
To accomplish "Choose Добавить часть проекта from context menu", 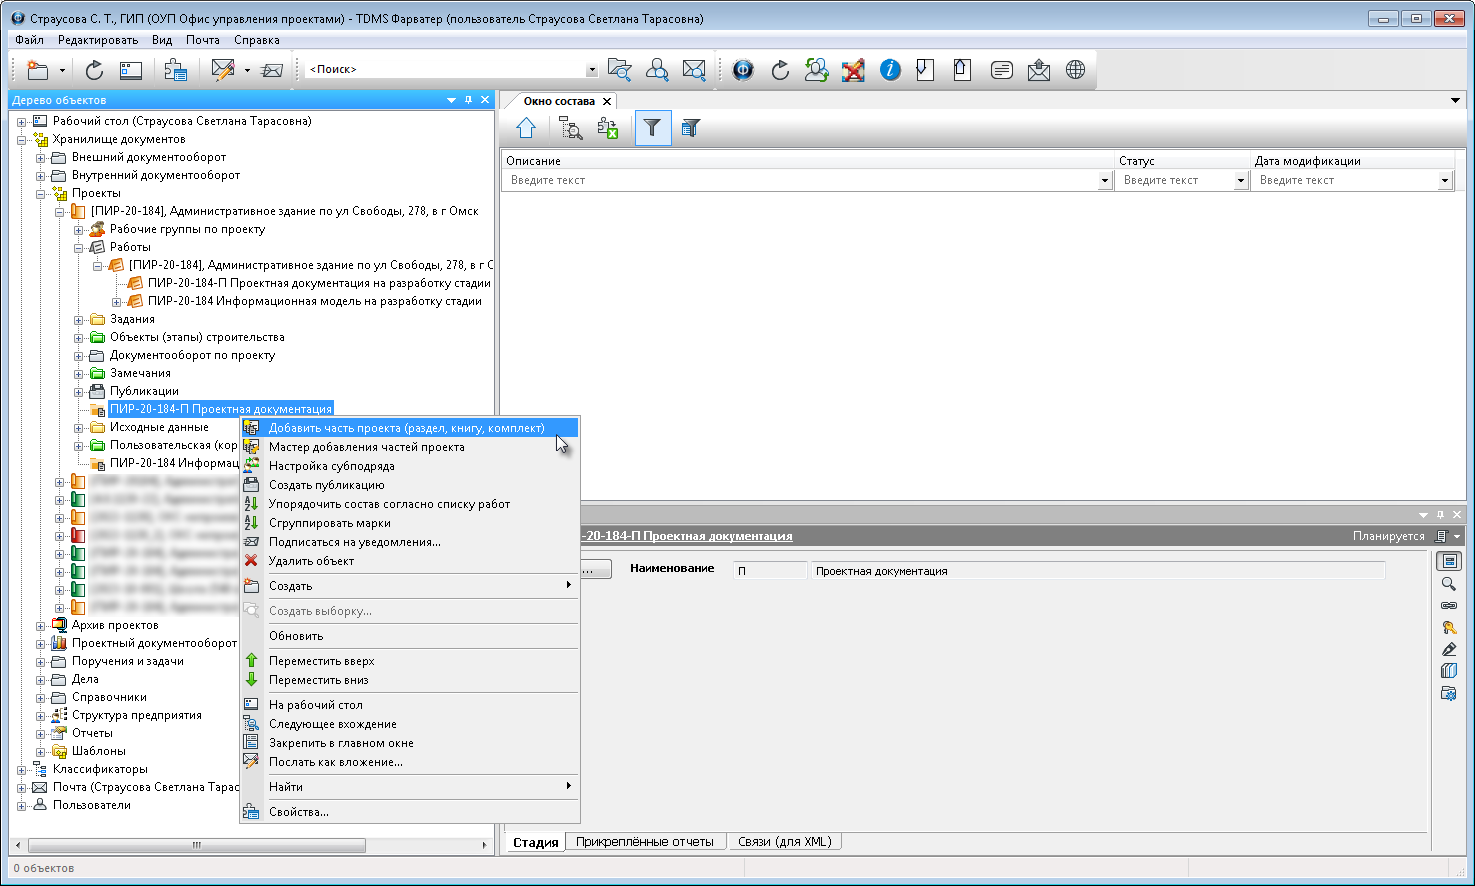I will click(410, 428).
